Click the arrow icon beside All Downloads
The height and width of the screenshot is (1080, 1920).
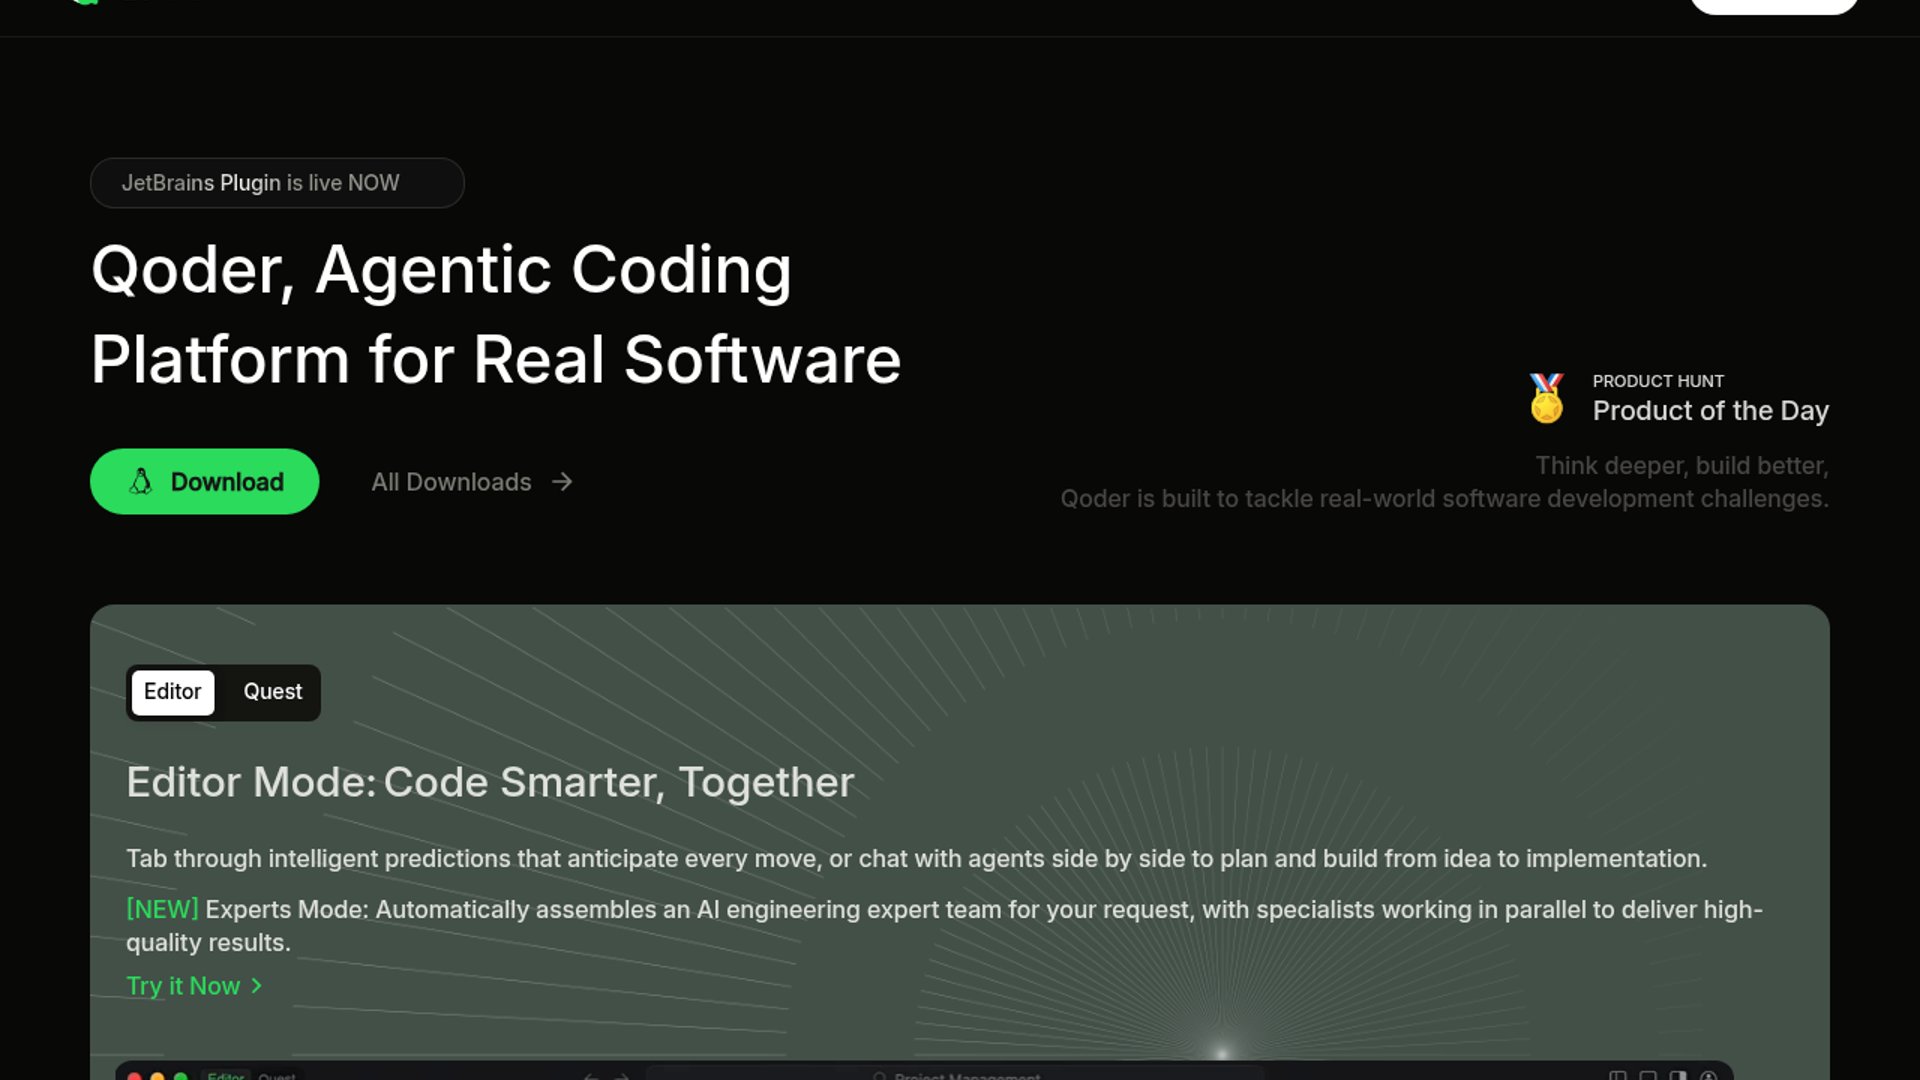click(x=562, y=482)
